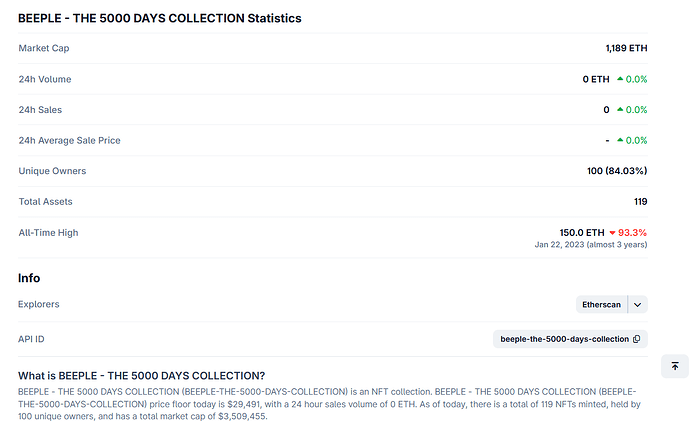Click the 1,189 ETH market cap value
Screen dimensions: 690x421
626,48
